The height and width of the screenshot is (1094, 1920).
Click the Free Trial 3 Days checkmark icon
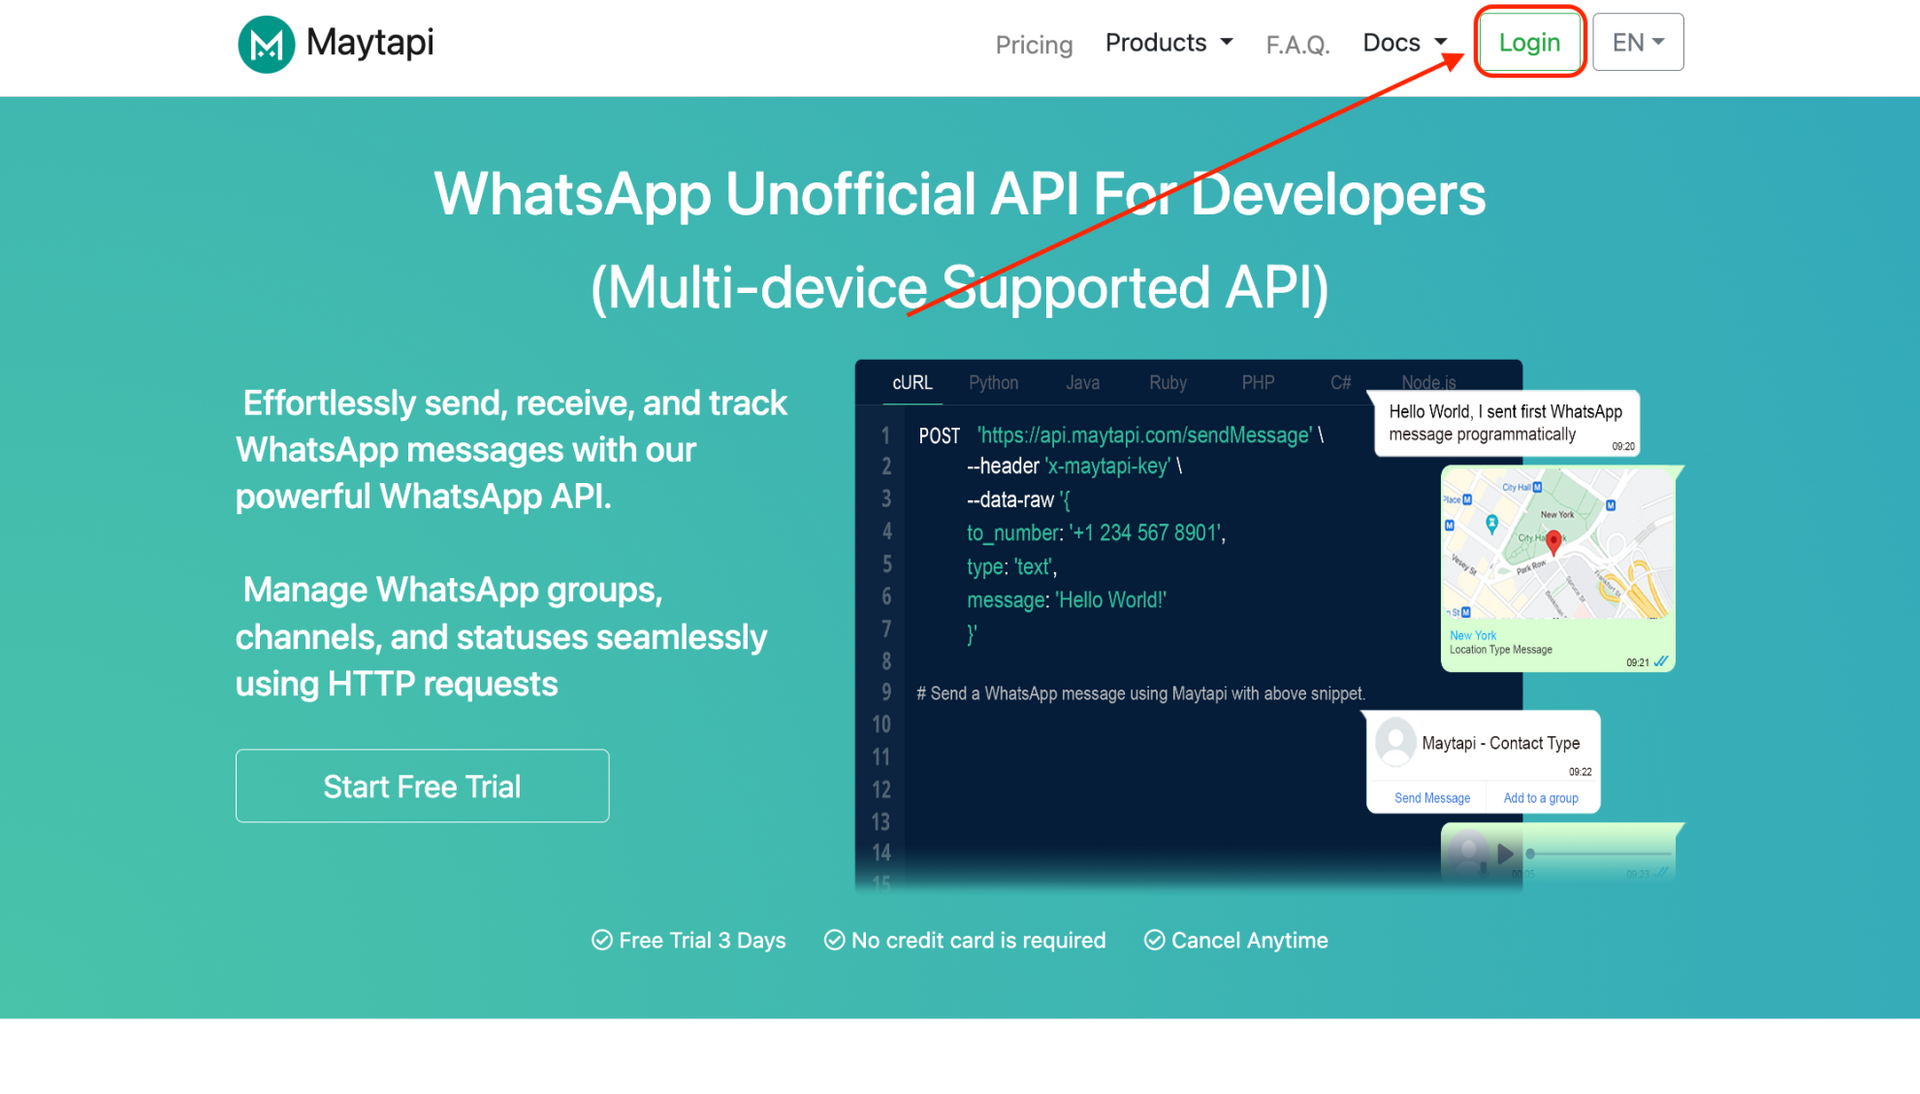click(601, 940)
